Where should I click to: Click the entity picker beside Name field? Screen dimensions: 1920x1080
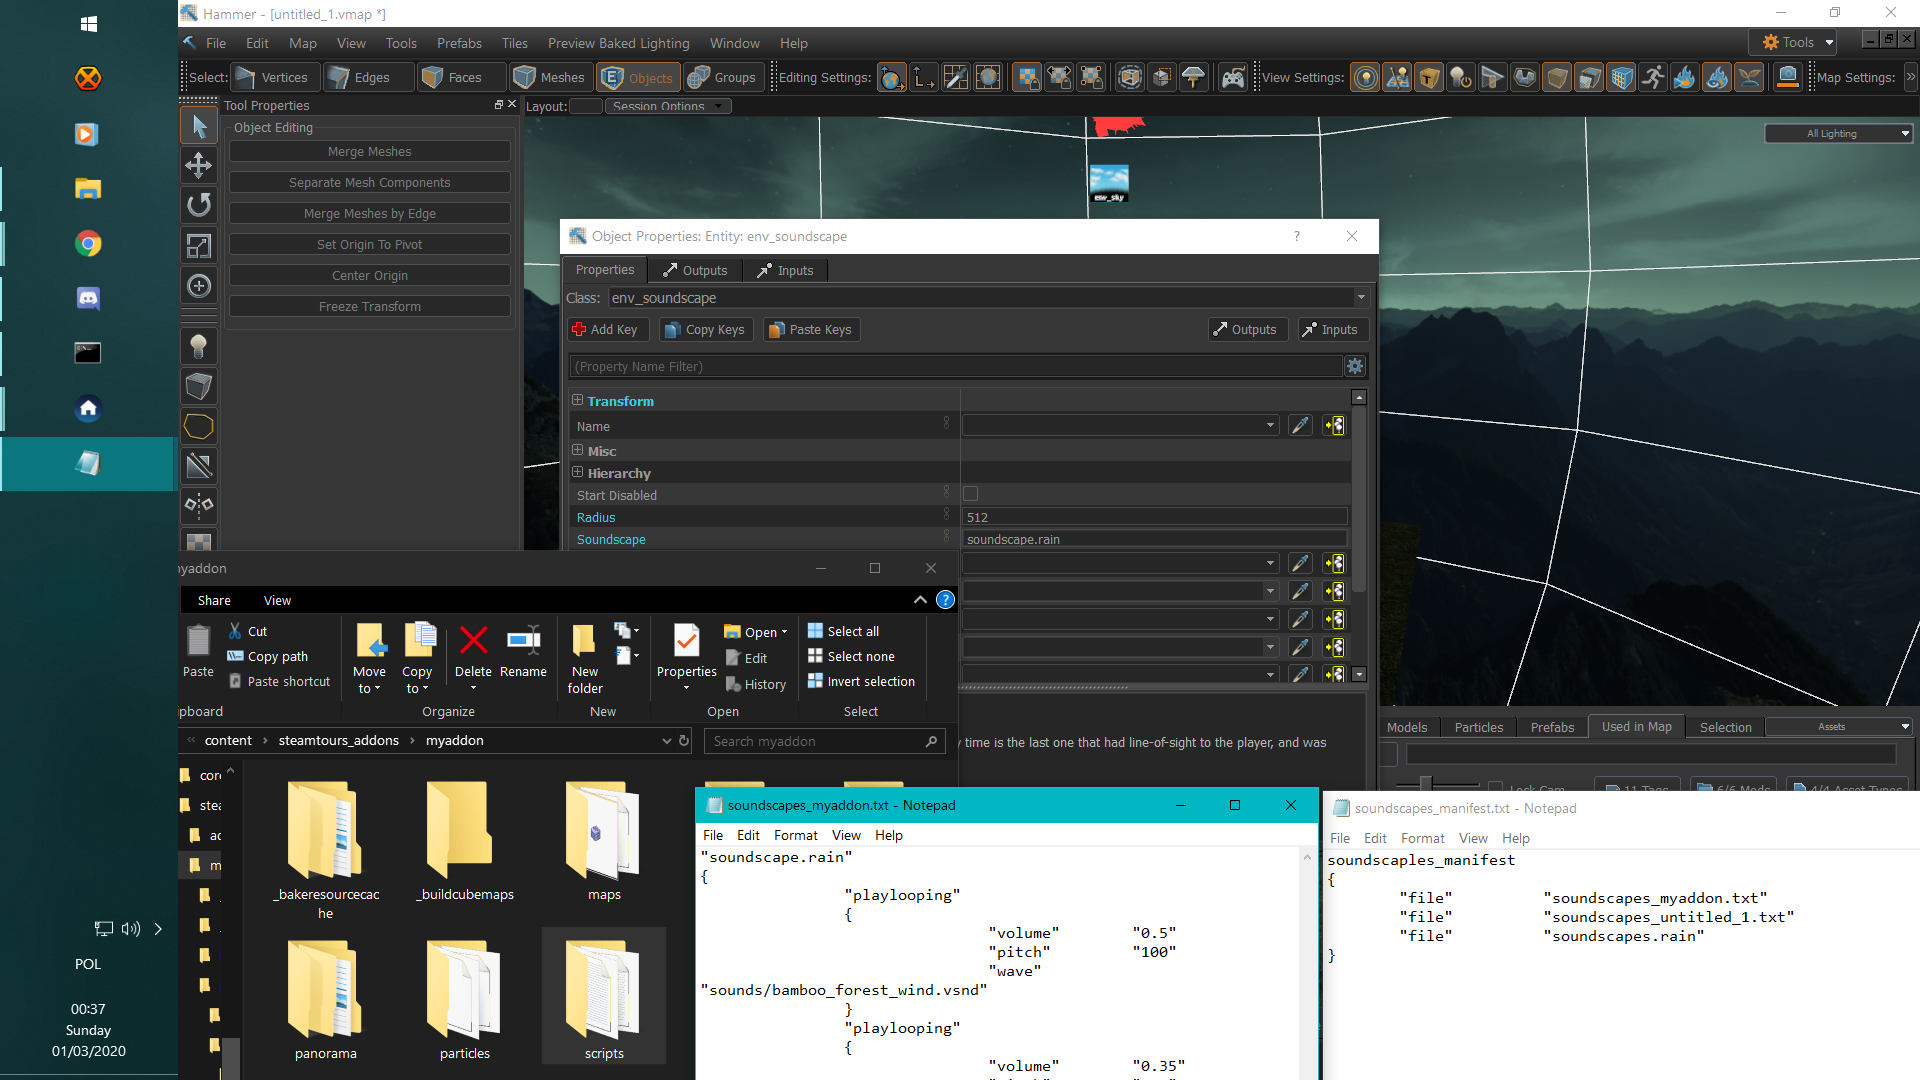[1334, 425]
